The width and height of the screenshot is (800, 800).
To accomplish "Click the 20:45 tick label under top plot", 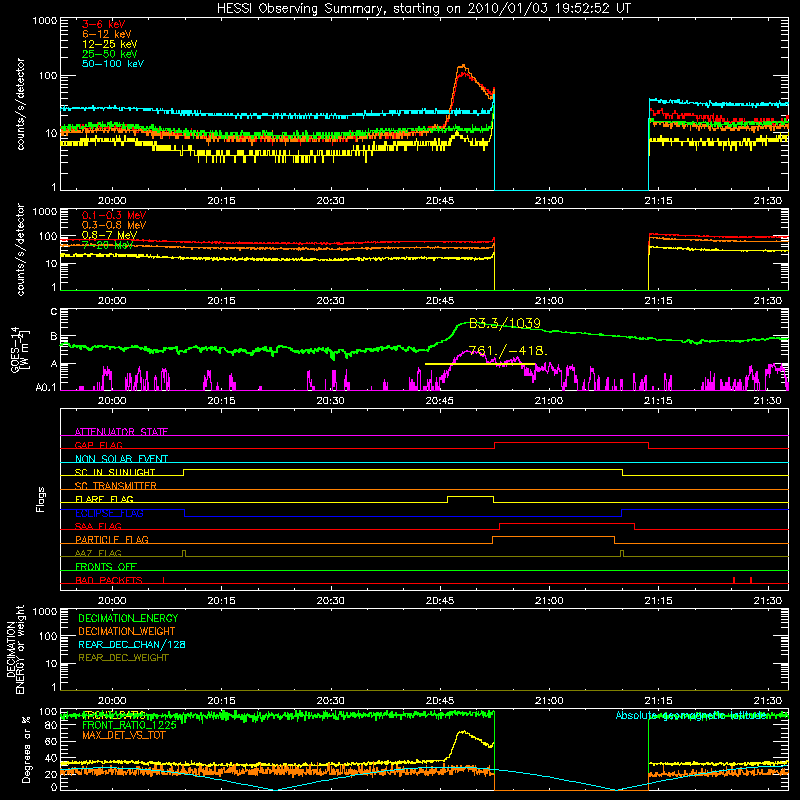I will [440, 201].
